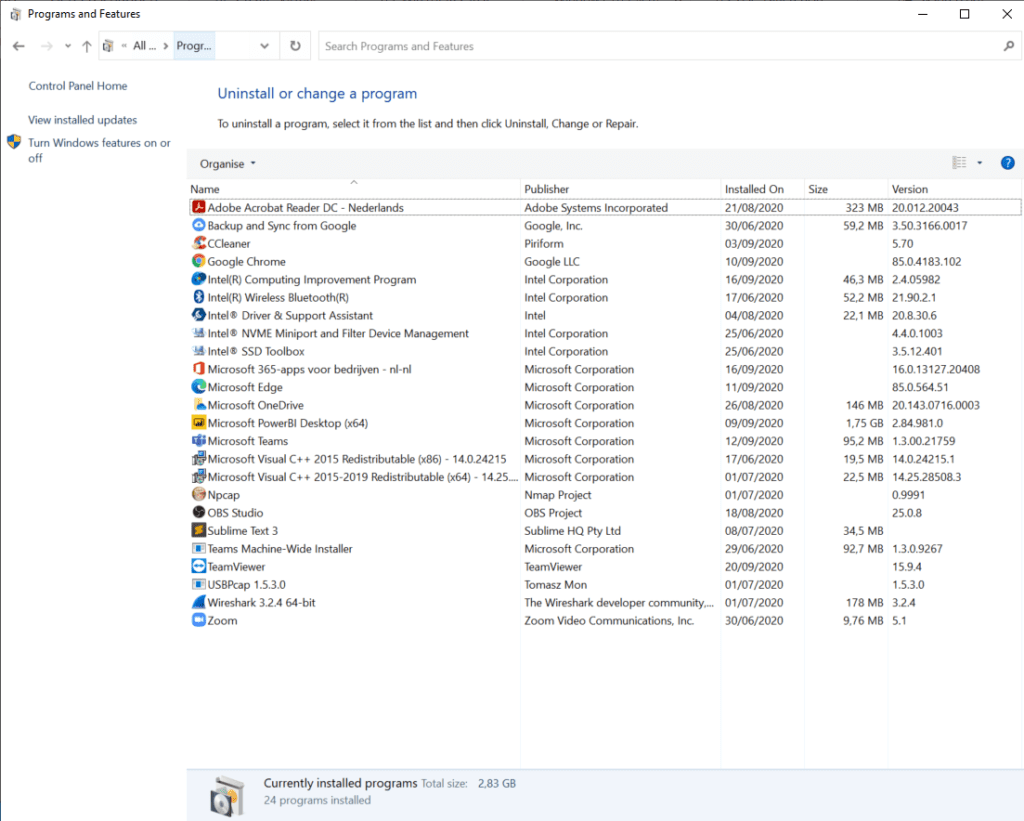Click the Zoom program icon
The width and height of the screenshot is (1024, 821).
[x=199, y=620]
